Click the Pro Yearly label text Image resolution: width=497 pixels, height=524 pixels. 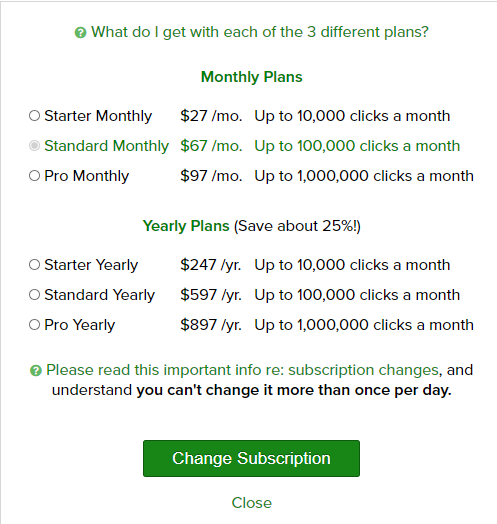tap(80, 325)
